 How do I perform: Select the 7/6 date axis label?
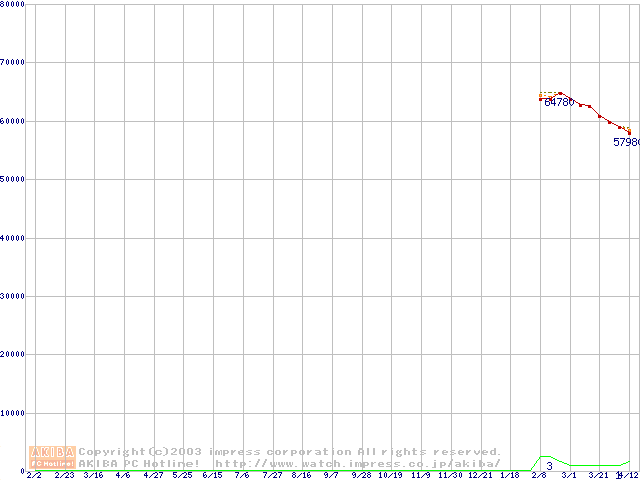[x=242, y=475]
